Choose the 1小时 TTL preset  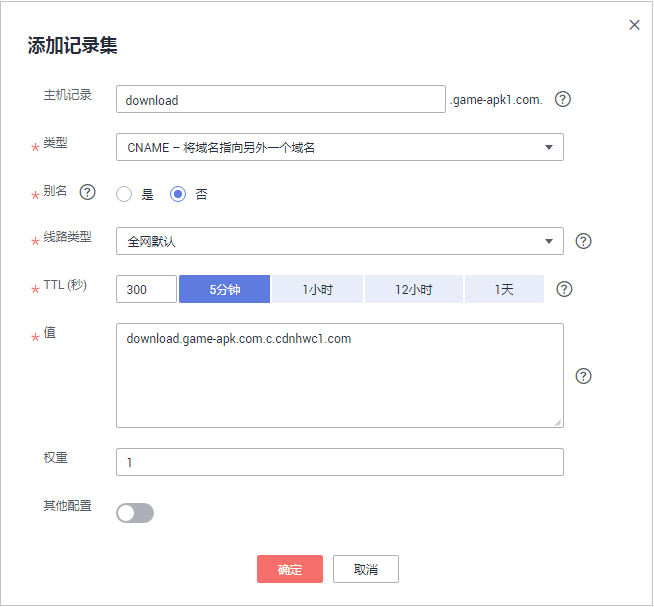point(317,289)
